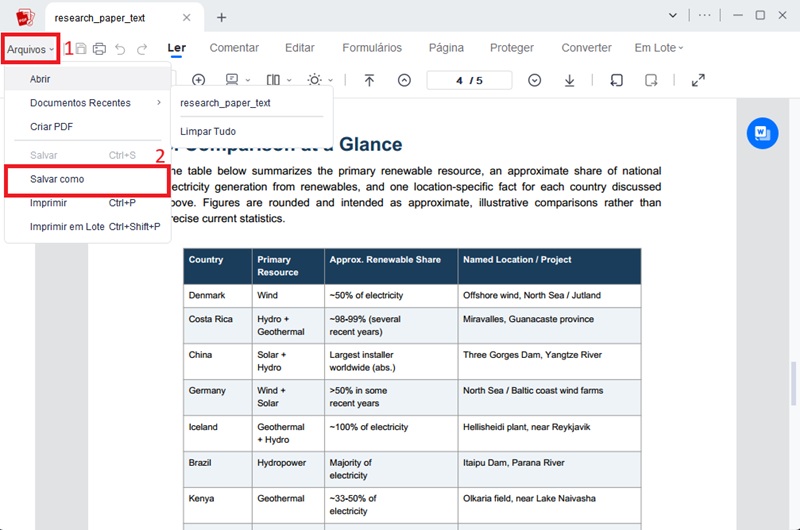This screenshot has height=530, width=800.
Task: Click the print icon in toolbar
Action: 99,49
